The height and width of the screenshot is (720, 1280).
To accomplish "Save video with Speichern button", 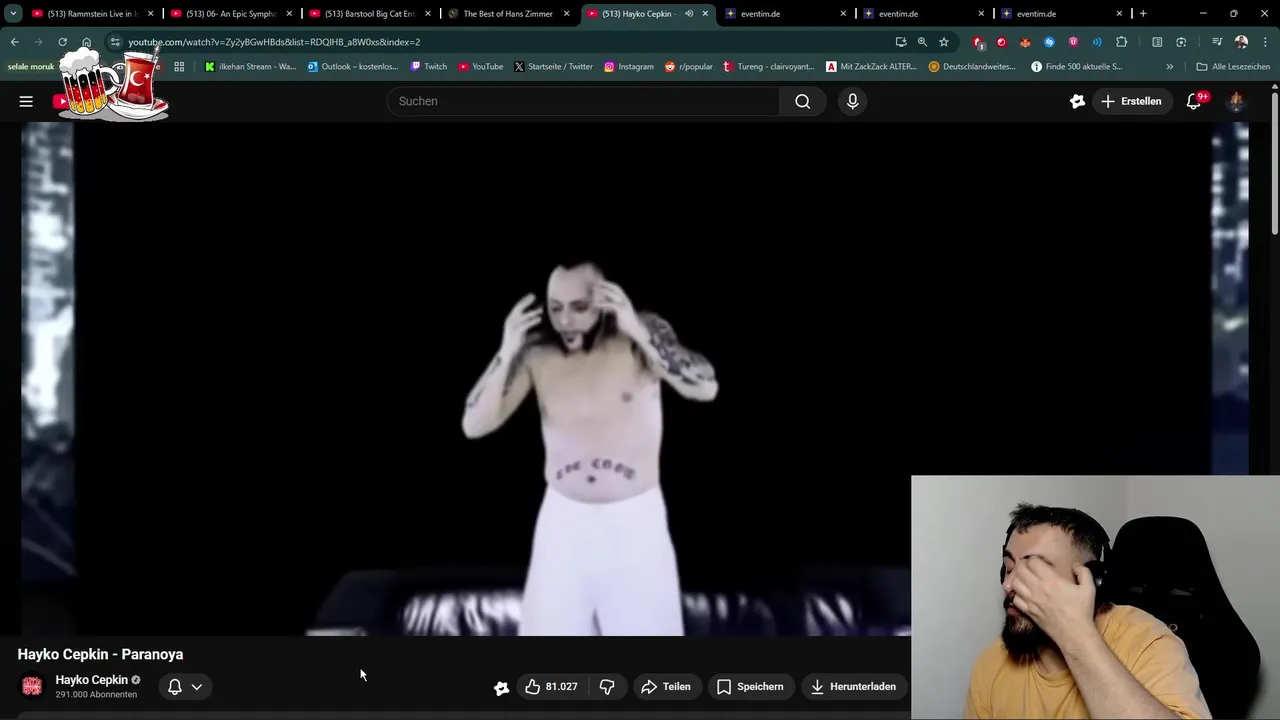I will point(750,686).
